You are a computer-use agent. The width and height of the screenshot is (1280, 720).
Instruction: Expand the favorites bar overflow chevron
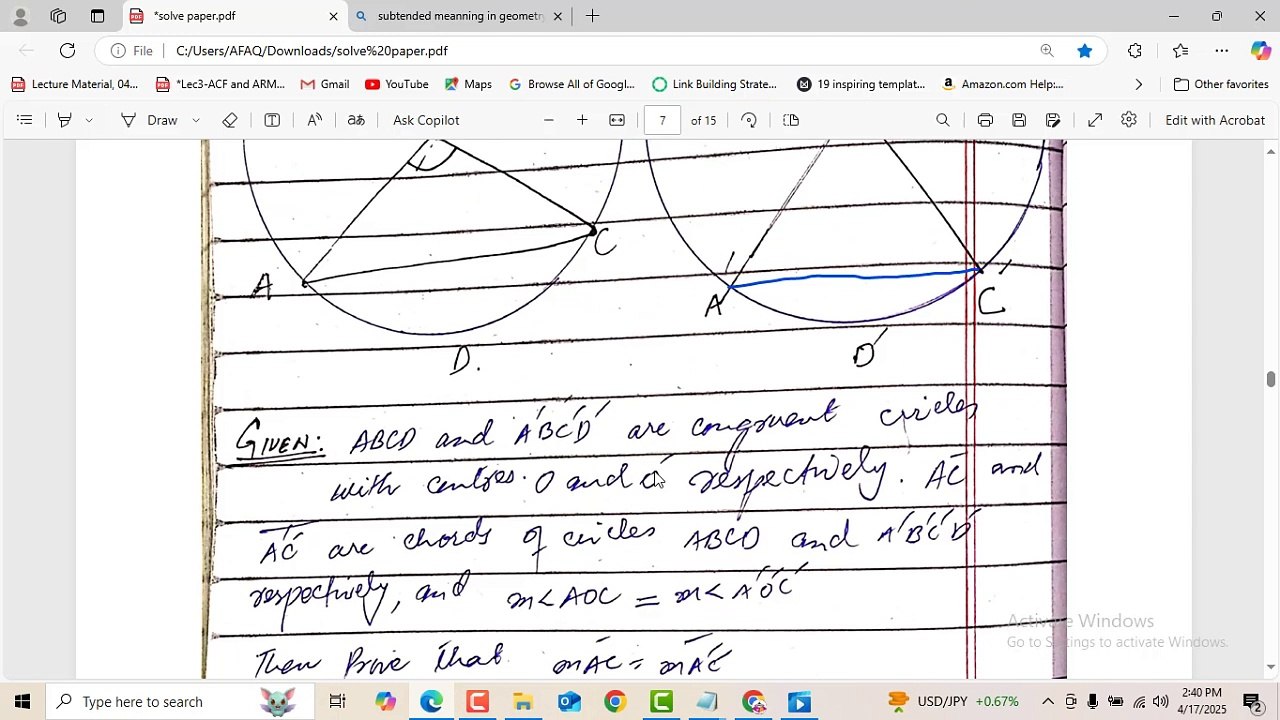(x=1139, y=84)
